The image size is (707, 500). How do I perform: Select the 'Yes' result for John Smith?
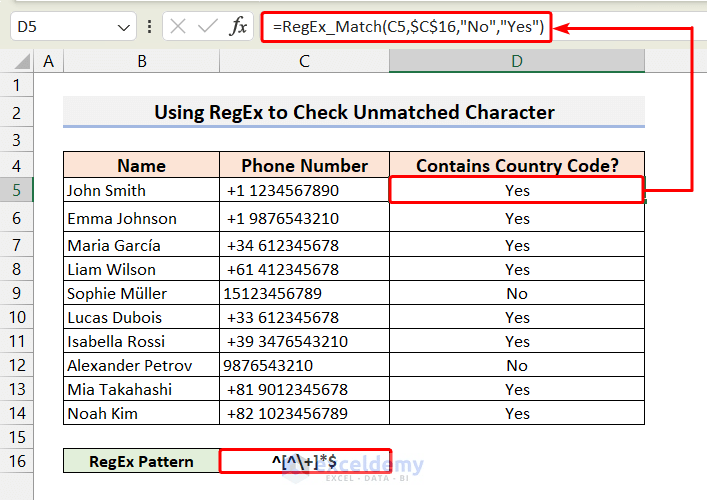pos(517,190)
